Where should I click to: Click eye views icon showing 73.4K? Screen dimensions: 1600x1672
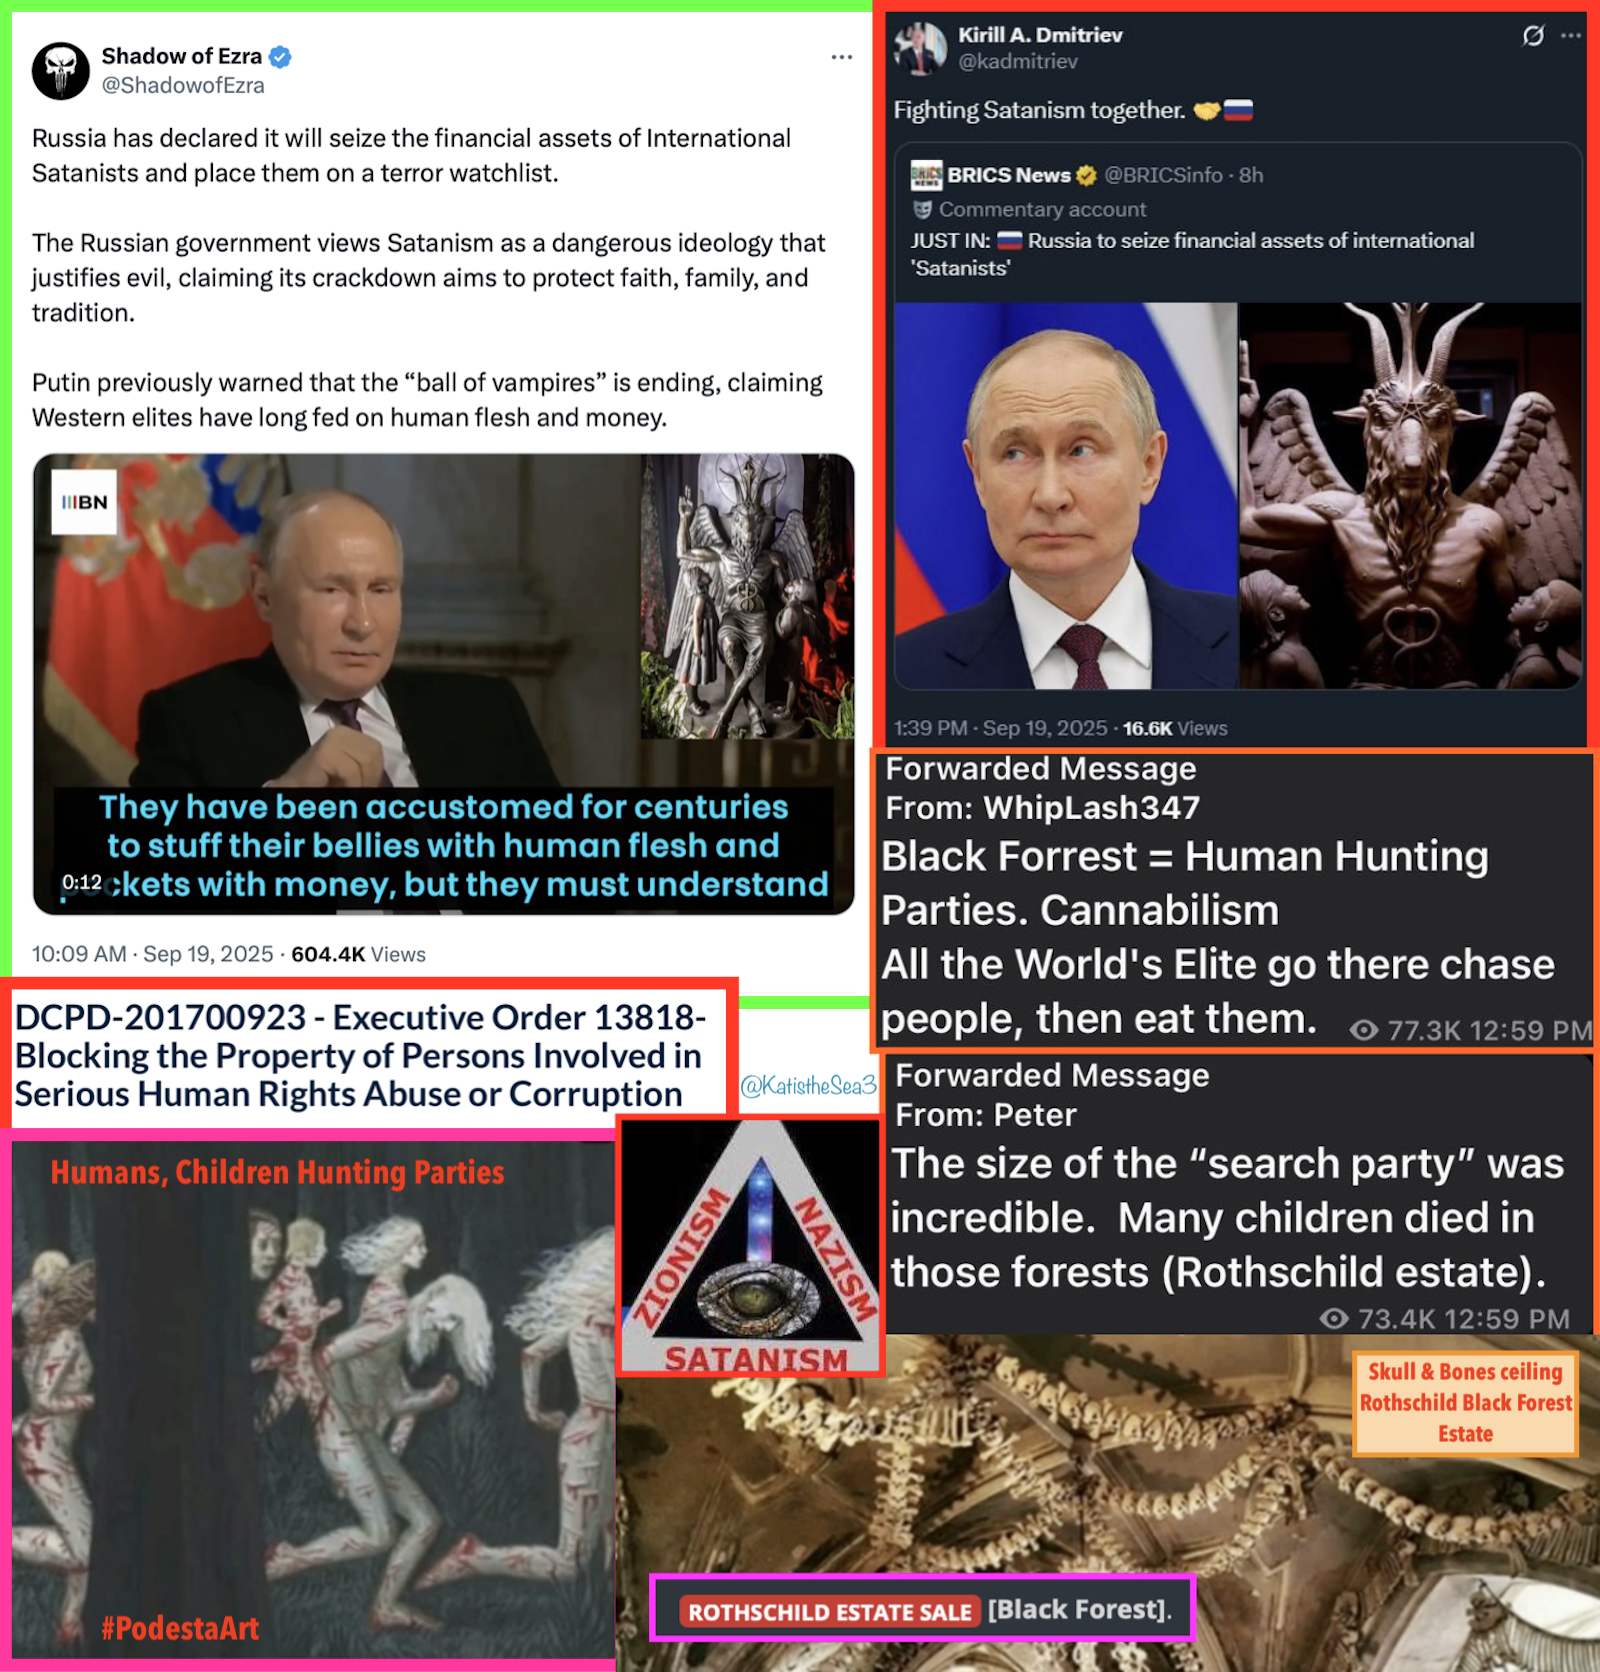tap(1334, 1319)
